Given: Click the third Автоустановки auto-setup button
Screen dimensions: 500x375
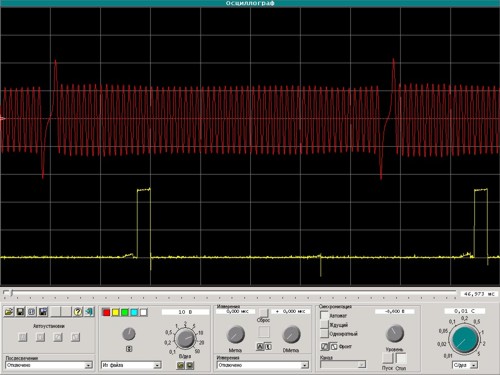Looking at the screenshot, I should pyautogui.click(x=58, y=337).
